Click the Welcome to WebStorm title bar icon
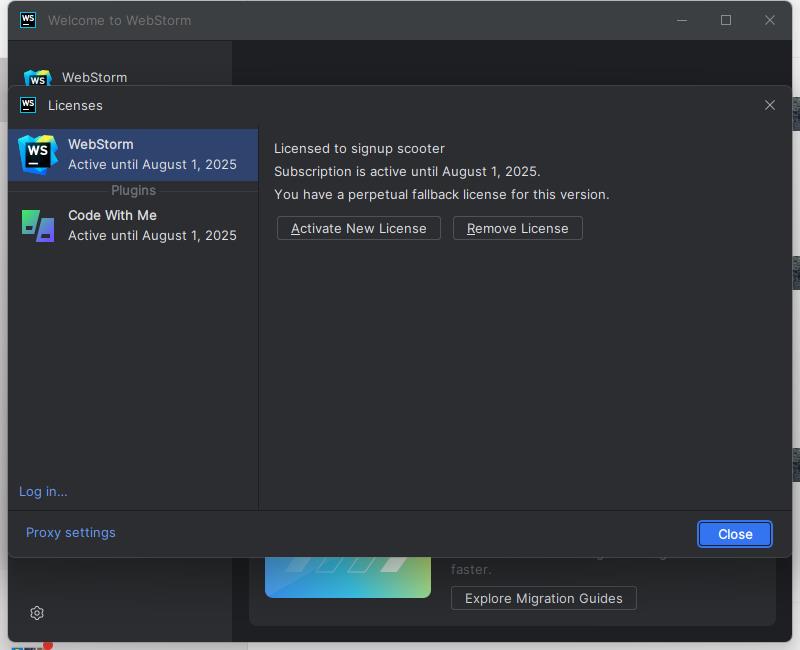Screen dimensions: 800x650 [x=28, y=20]
